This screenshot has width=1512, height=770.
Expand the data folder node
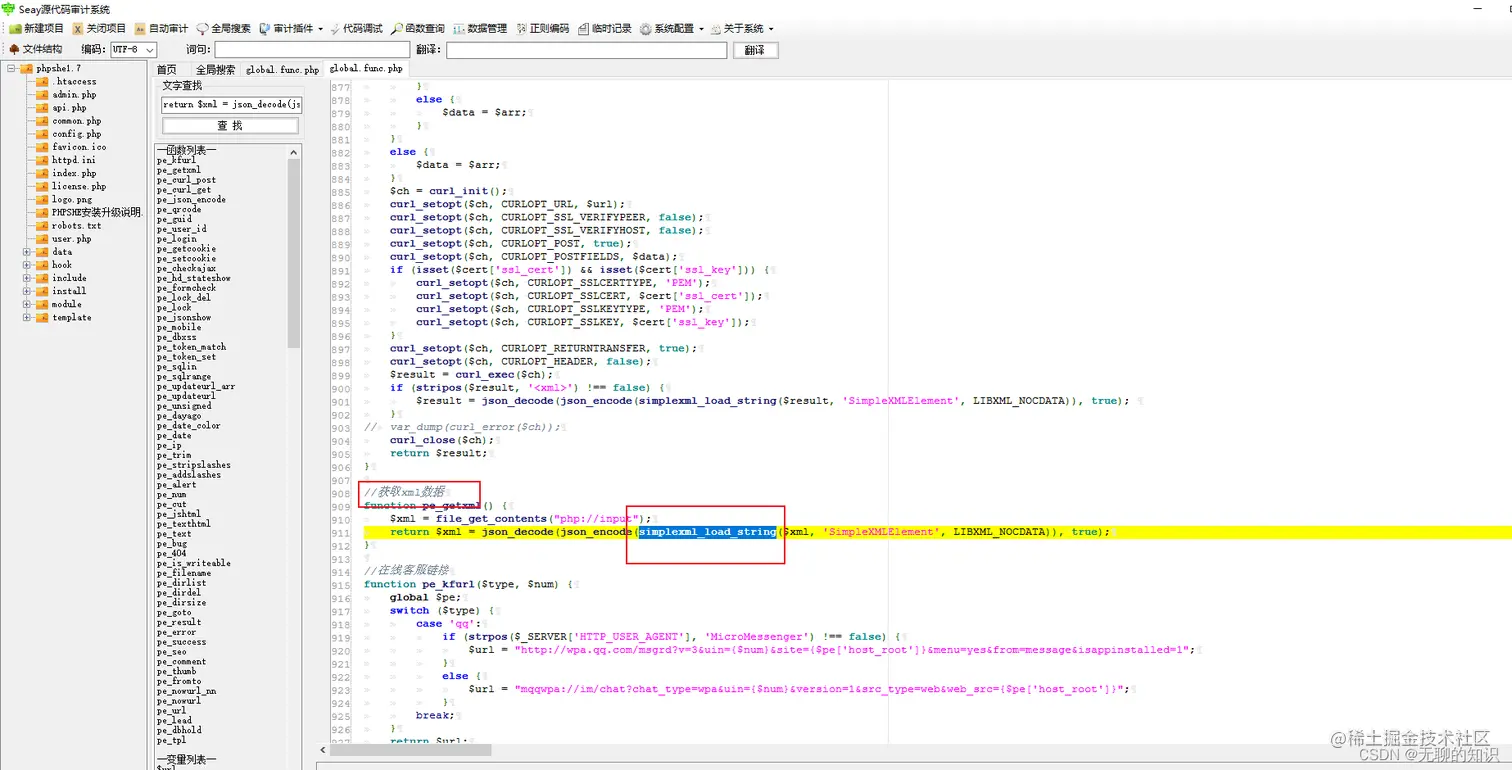coord(27,252)
